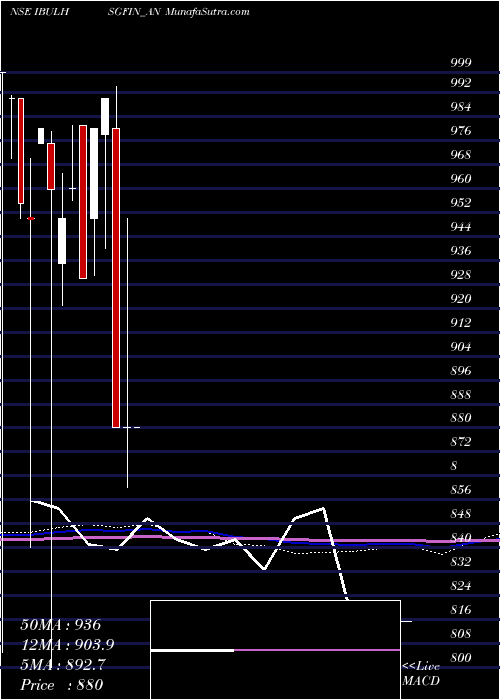Click the 872 price axis label
Viewport: 500px width, 700px height.
(x=460, y=442)
